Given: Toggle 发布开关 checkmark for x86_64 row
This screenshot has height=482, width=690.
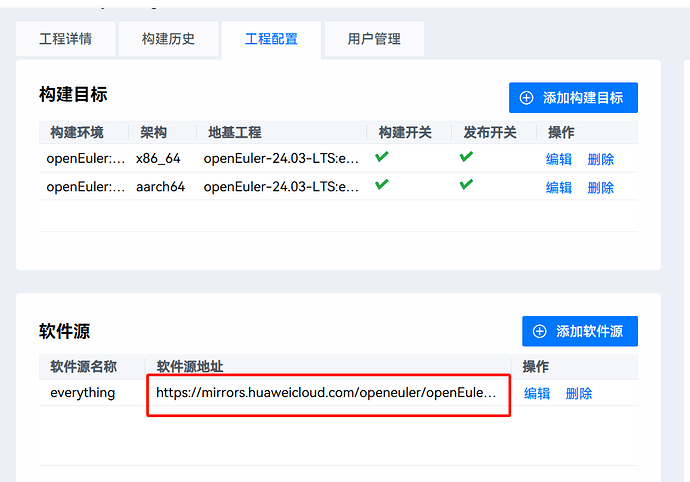Looking at the screenshot, I should coord(466,158).
